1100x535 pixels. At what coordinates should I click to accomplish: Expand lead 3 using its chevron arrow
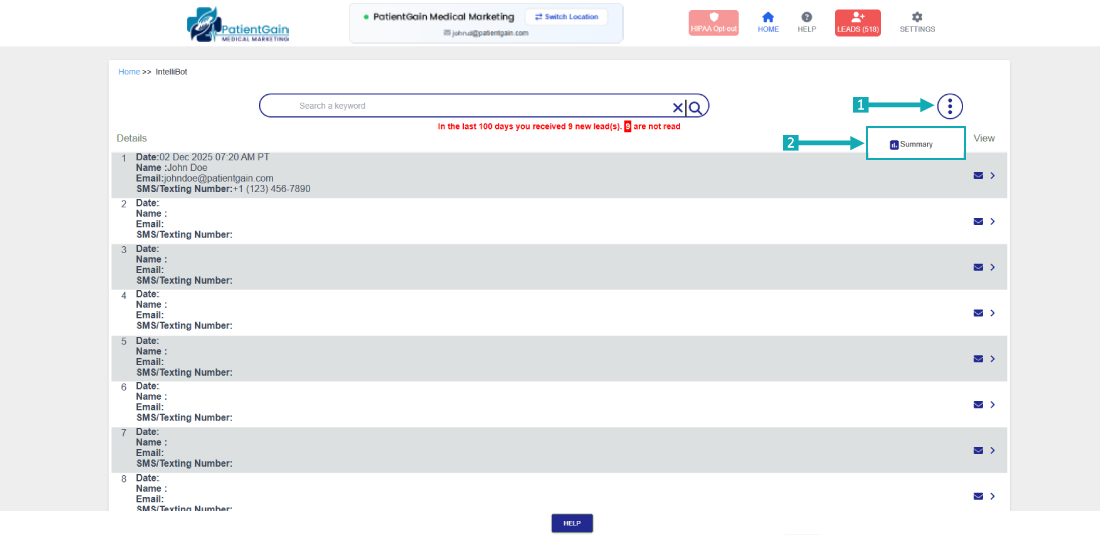pos(993,267)
